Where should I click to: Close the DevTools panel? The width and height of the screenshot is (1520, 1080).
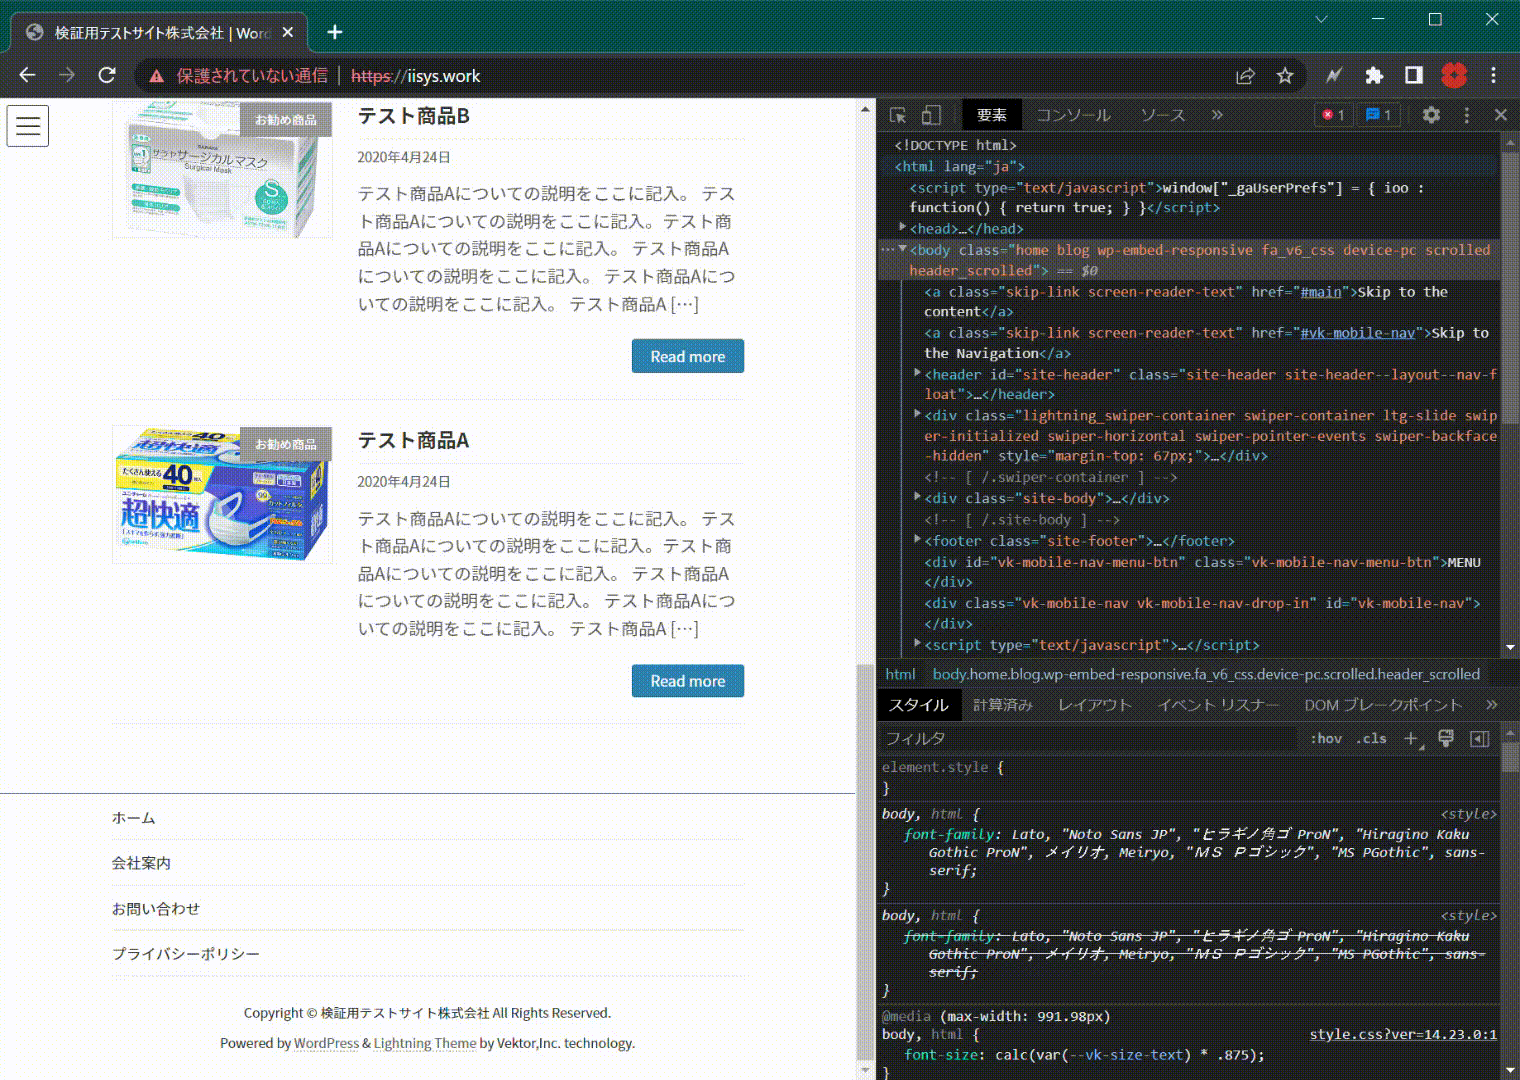coord(1501,115)
